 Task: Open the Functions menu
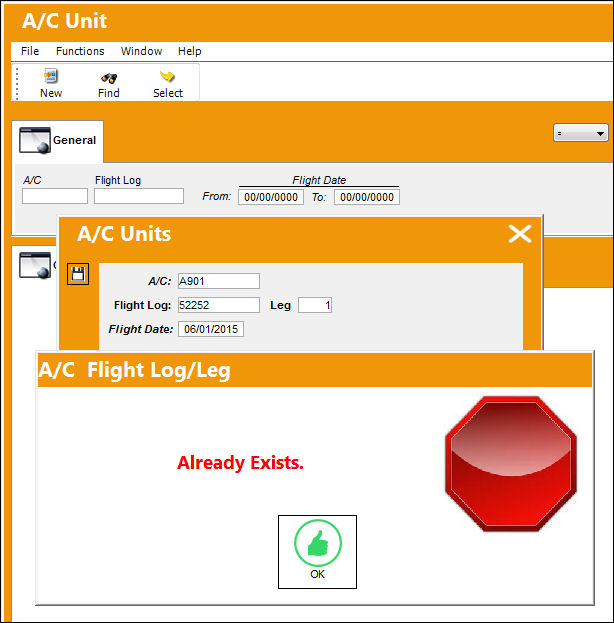80,51
